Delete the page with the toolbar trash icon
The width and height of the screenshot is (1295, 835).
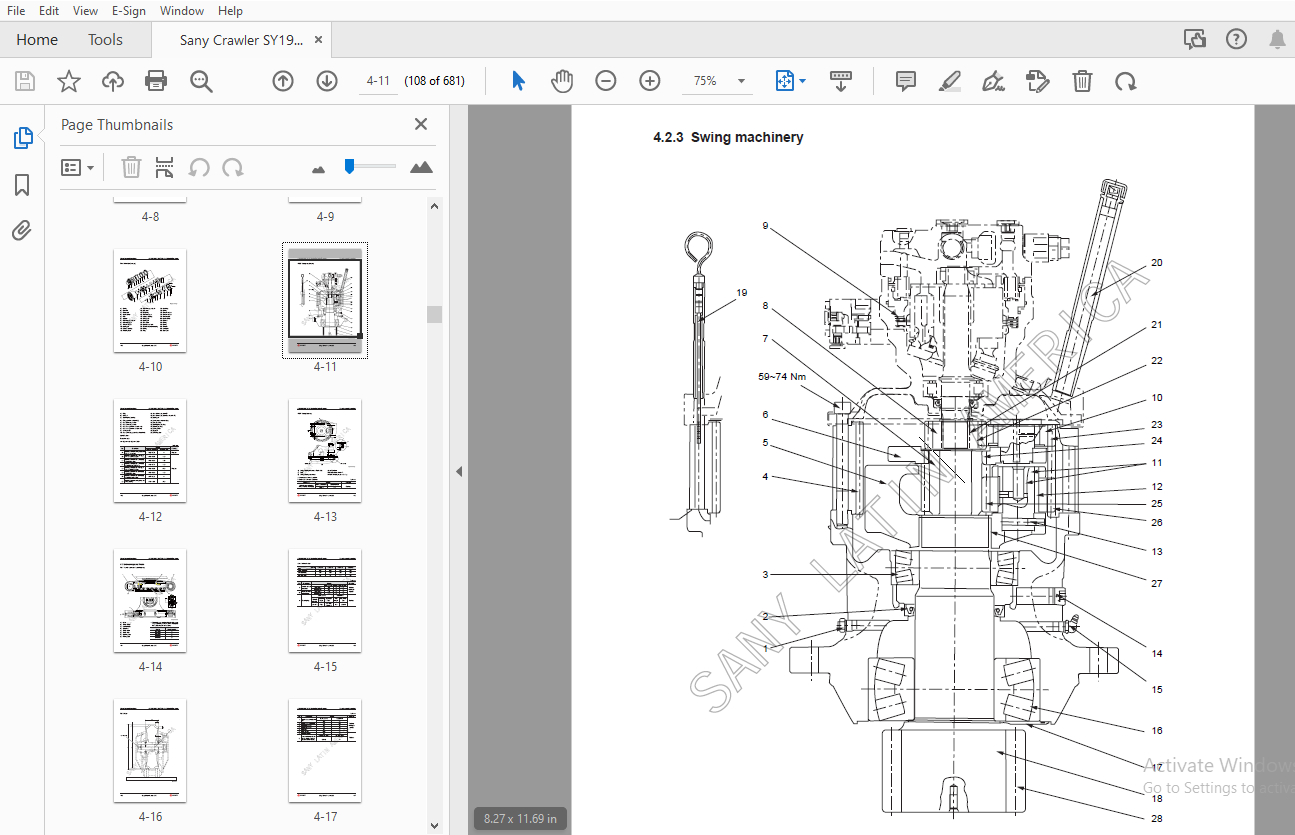point(1082,81)
